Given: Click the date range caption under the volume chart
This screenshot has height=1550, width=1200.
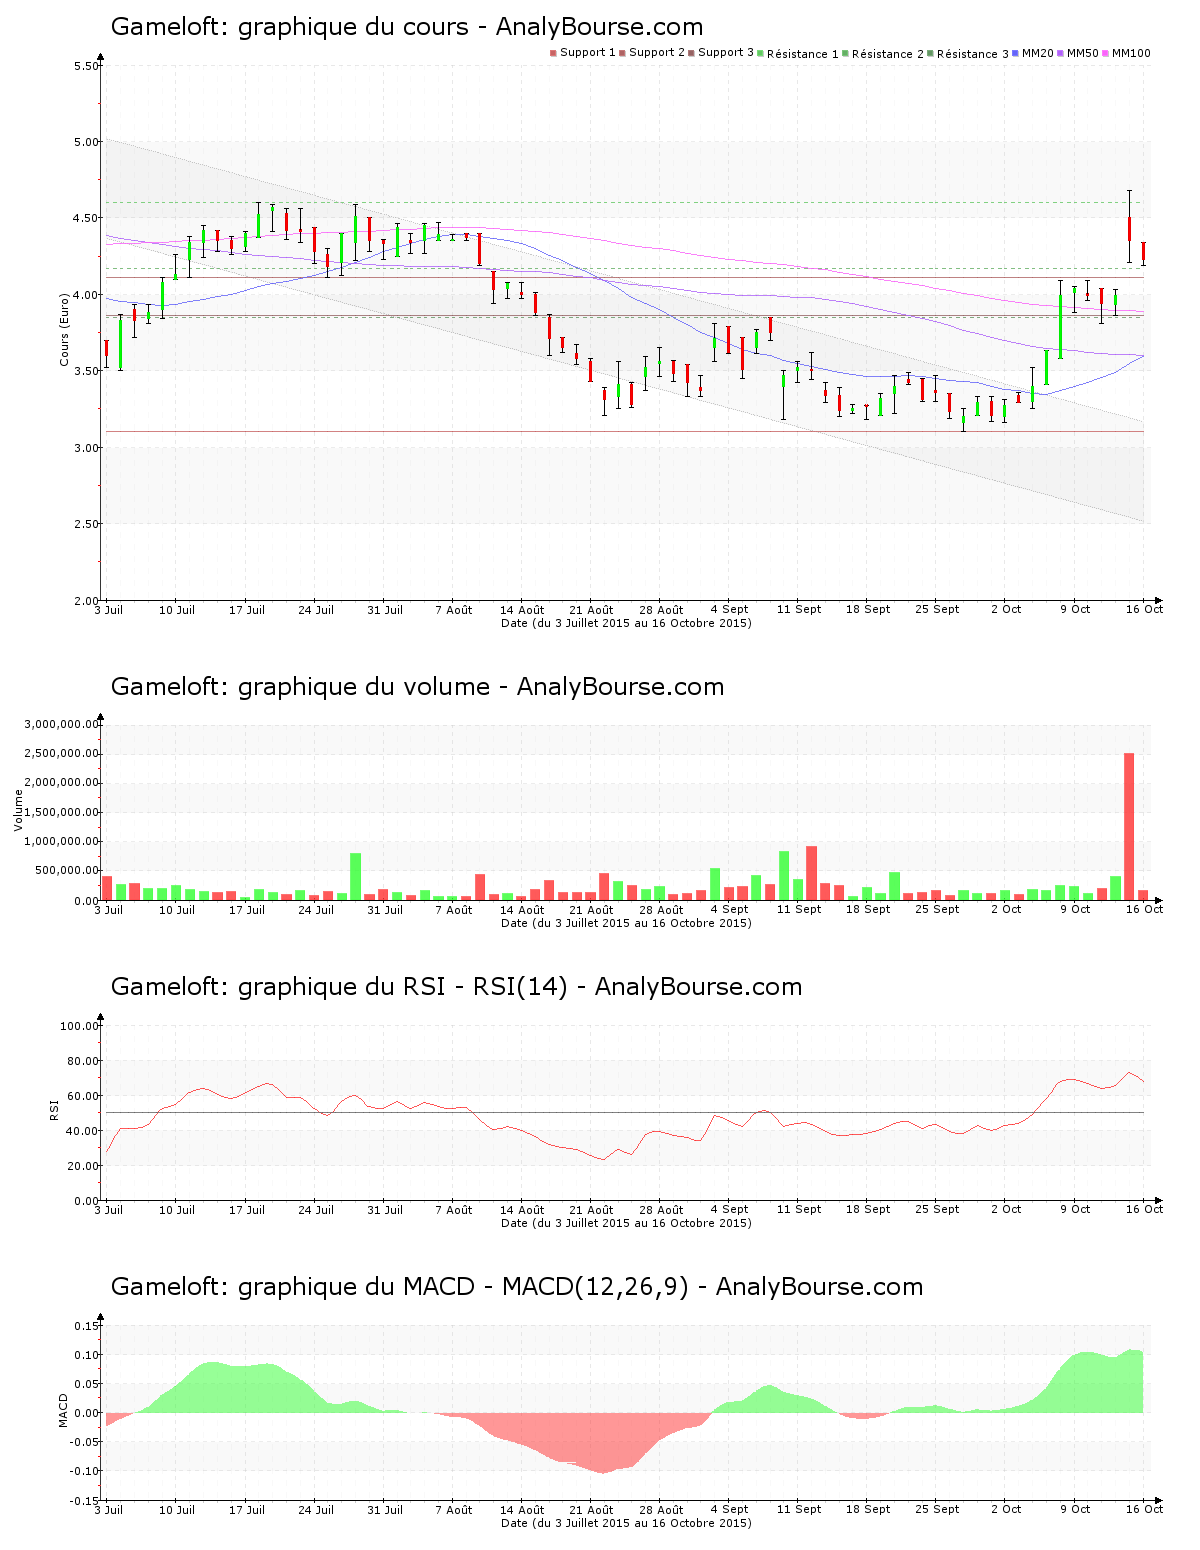Looking at the screenshot, I should click(626, 923).
